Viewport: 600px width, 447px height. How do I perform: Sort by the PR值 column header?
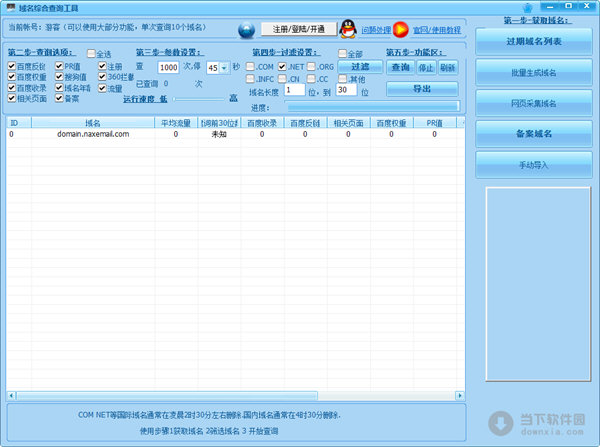[x=435, y=123]
